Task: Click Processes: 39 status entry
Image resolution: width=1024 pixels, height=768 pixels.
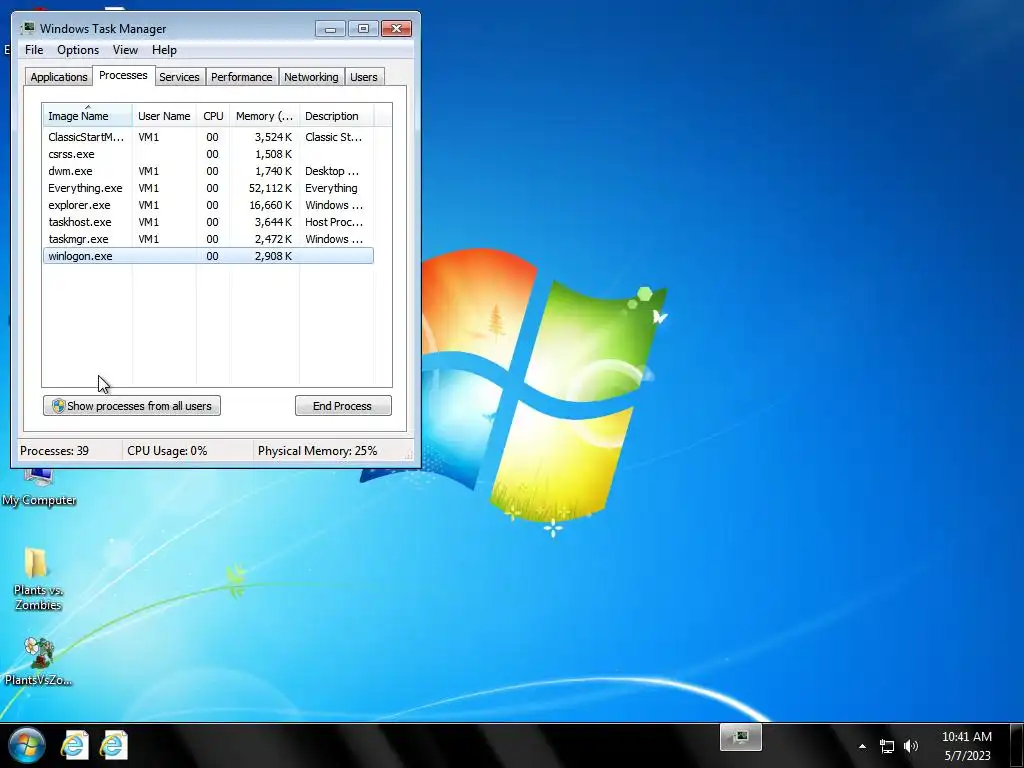Action: (x=54, y=451)
